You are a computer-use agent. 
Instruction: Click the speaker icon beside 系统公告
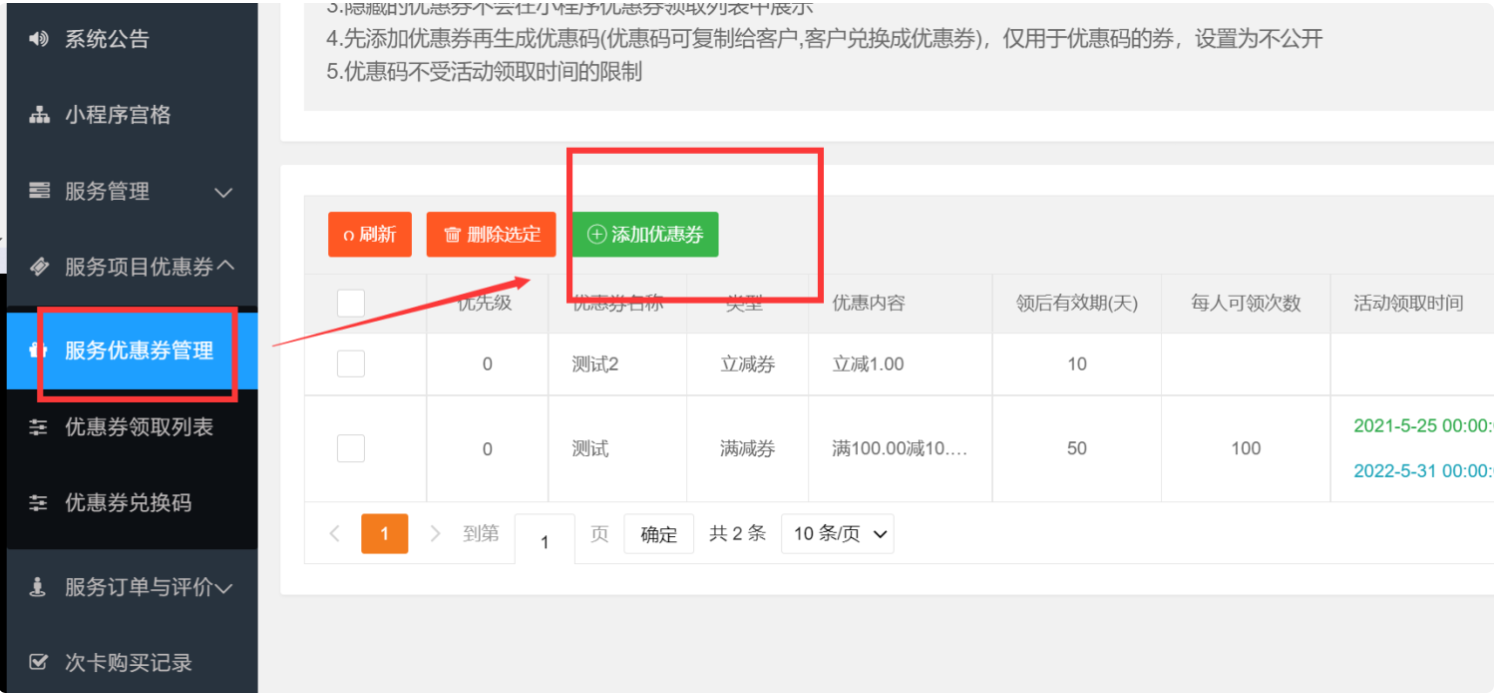pos(39,39)
